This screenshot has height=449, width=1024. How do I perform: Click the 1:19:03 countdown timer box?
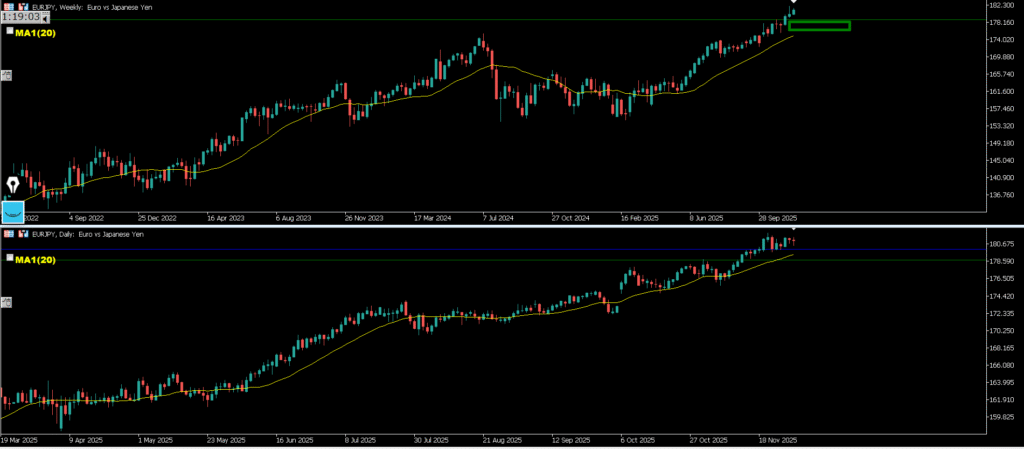point(21,18)
